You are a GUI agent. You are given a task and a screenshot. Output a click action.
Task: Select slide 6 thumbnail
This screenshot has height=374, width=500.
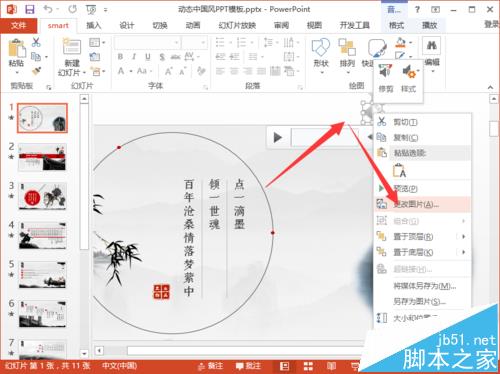point(42,314)
